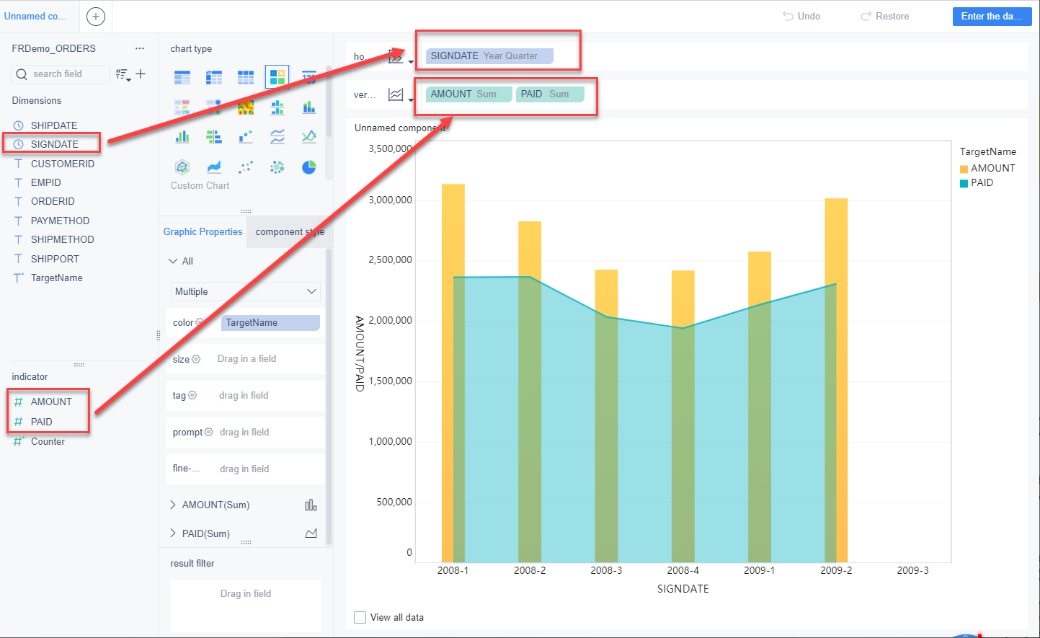The width and height of the screenshot is (1040, 638).
Task: Click the AMOUNT legend color swatch
Action: click(964, 169)
